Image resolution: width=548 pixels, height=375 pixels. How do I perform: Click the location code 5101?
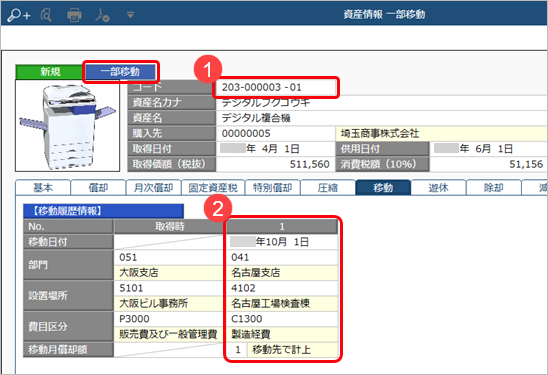tap(170, 288)
